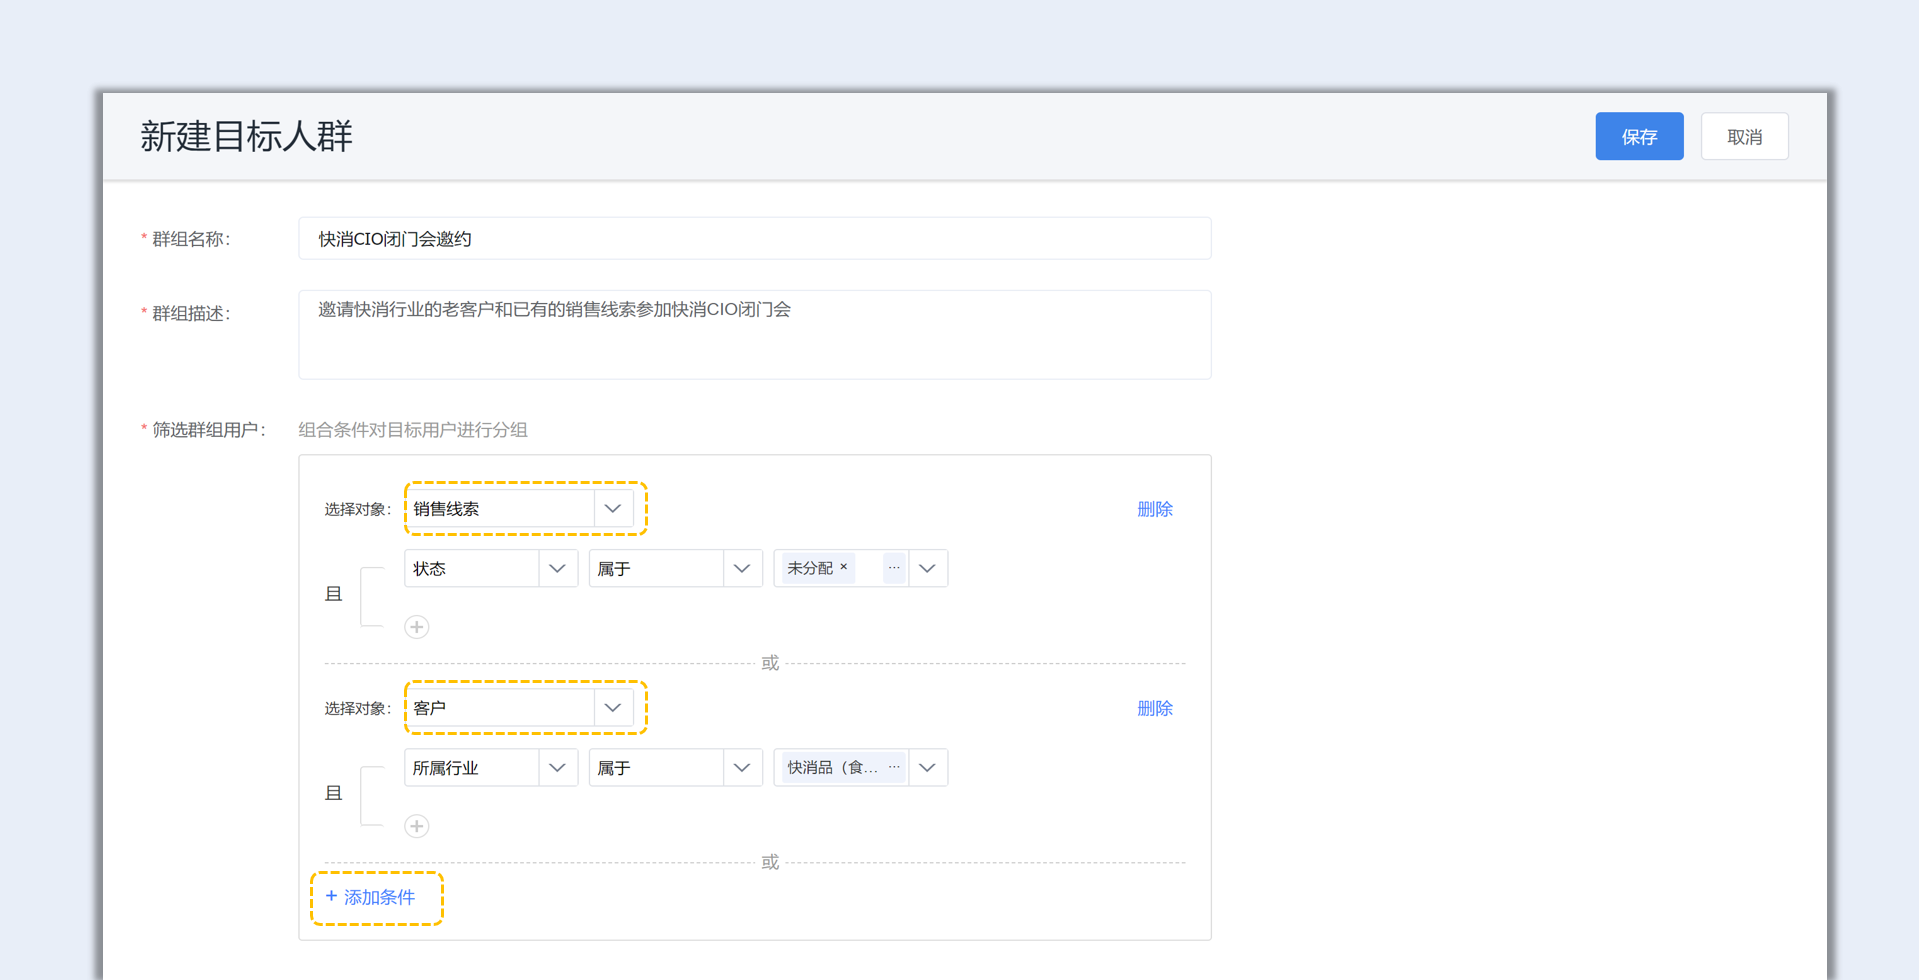Screen dimensions: 1919x980
Task: Remove the 未分配 tag via its x
Action: click(x=844, y=567)
